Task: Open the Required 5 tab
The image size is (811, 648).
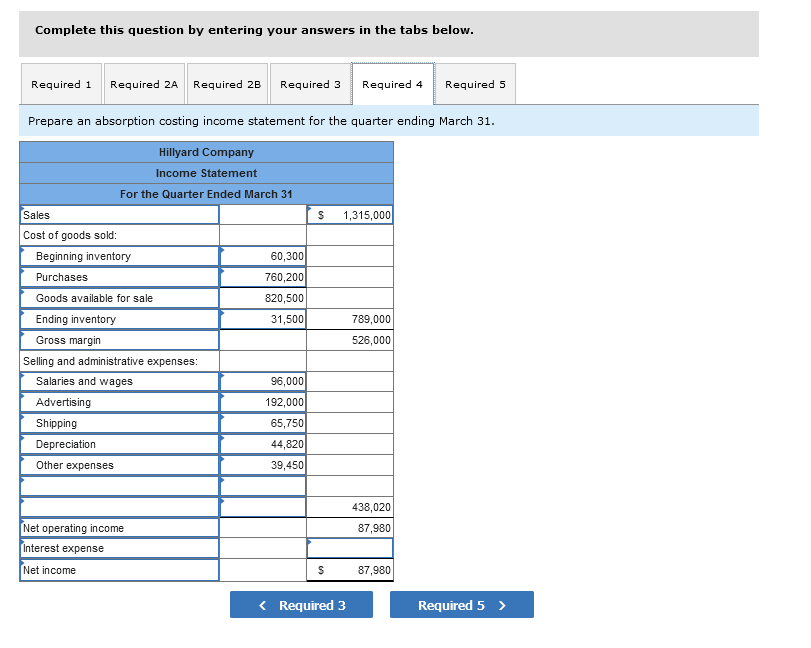Action: 475,84
